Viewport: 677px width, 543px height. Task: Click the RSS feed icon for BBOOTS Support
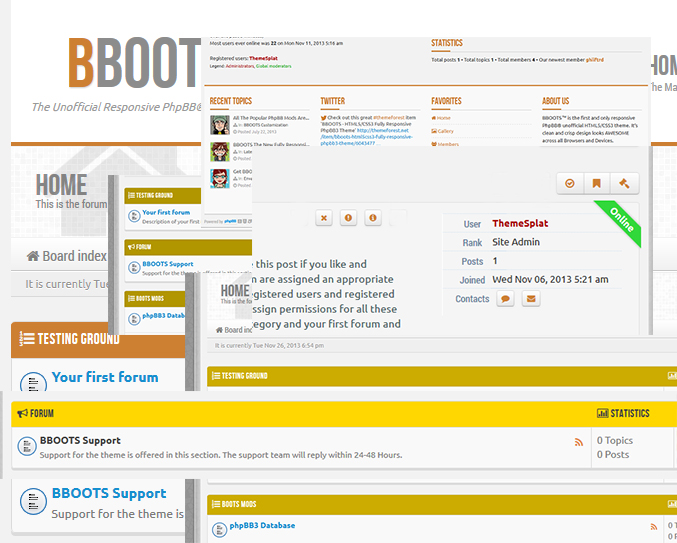click(x=578, y=442)
